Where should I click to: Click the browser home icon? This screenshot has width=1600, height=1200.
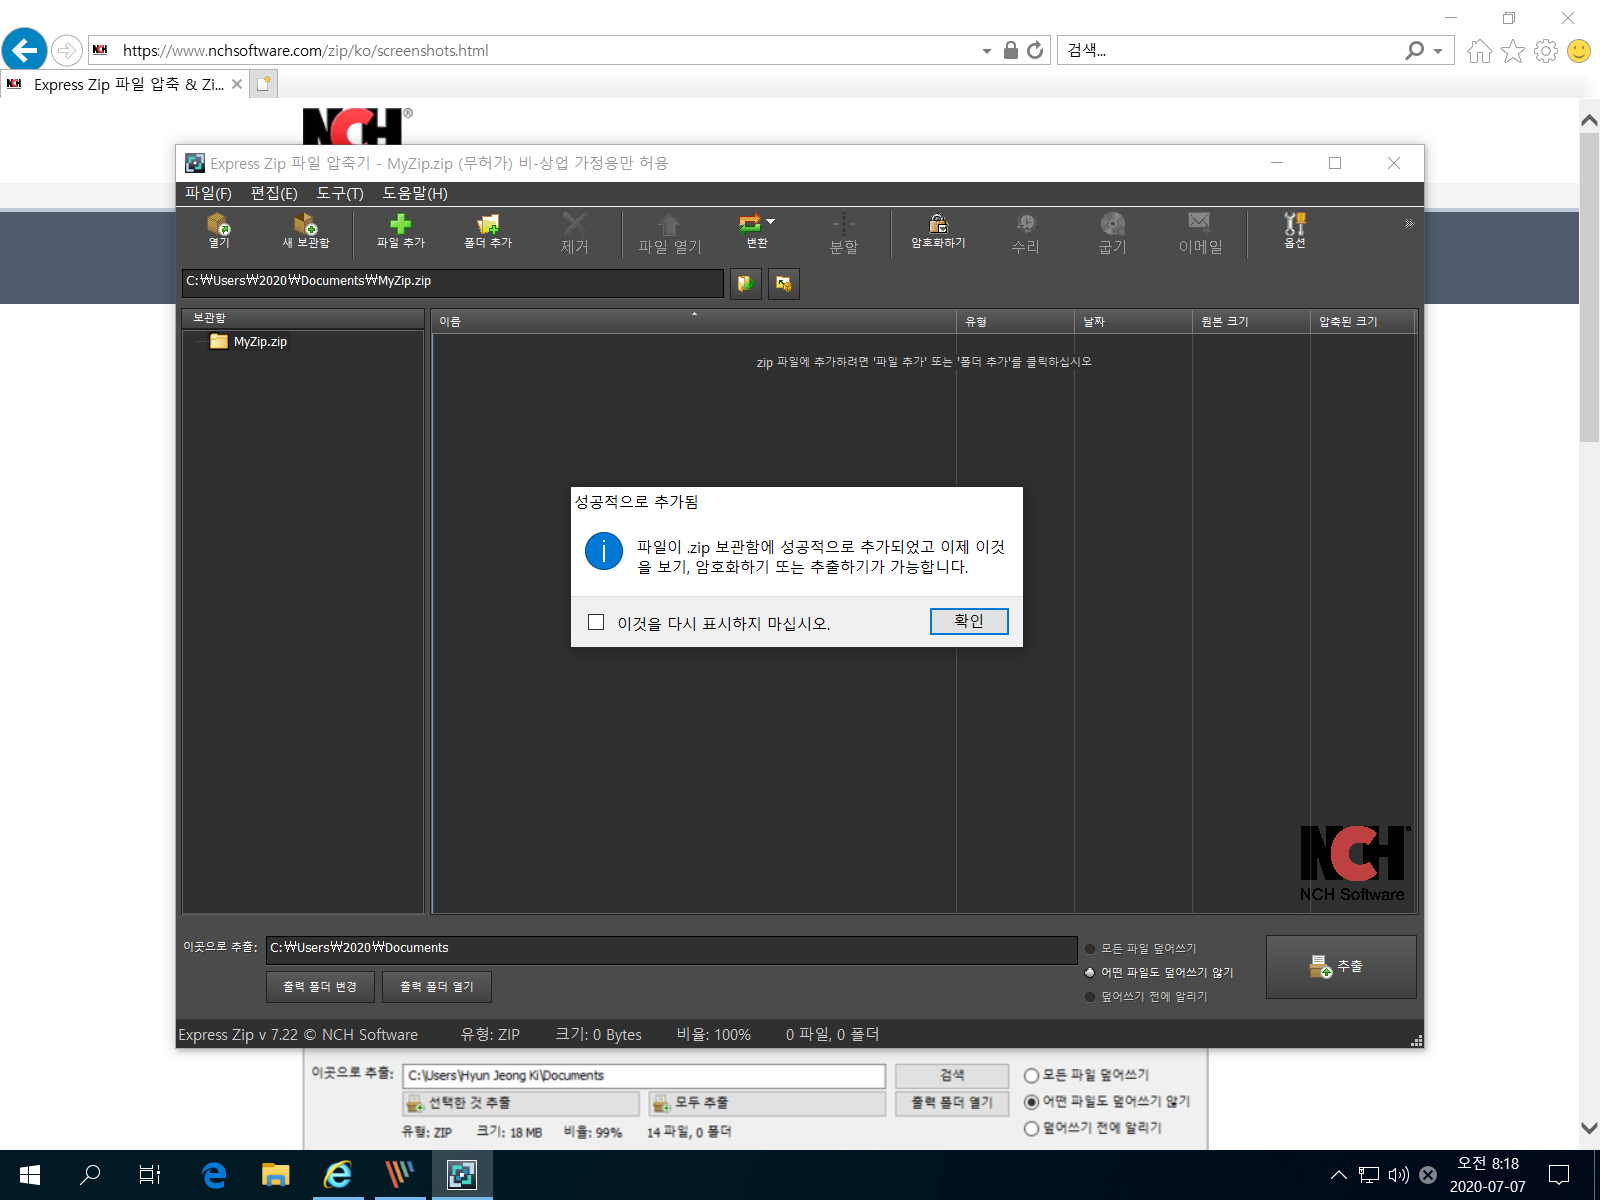[1480, 51]
